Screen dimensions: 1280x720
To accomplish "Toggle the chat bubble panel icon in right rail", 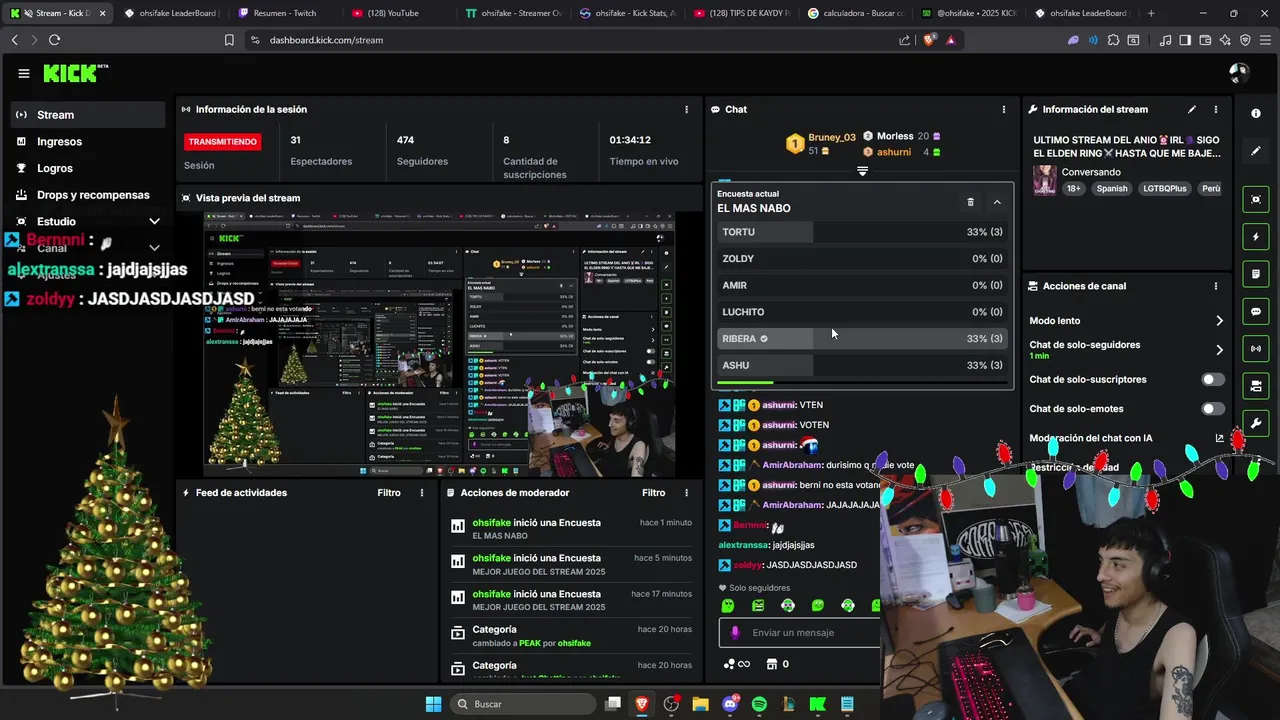I will [1256, 311].
